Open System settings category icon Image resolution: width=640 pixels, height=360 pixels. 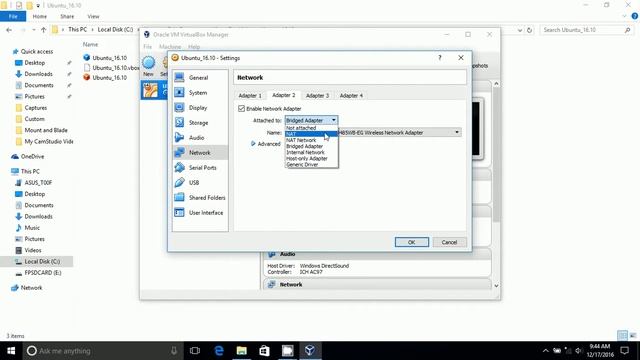(179, 93)
